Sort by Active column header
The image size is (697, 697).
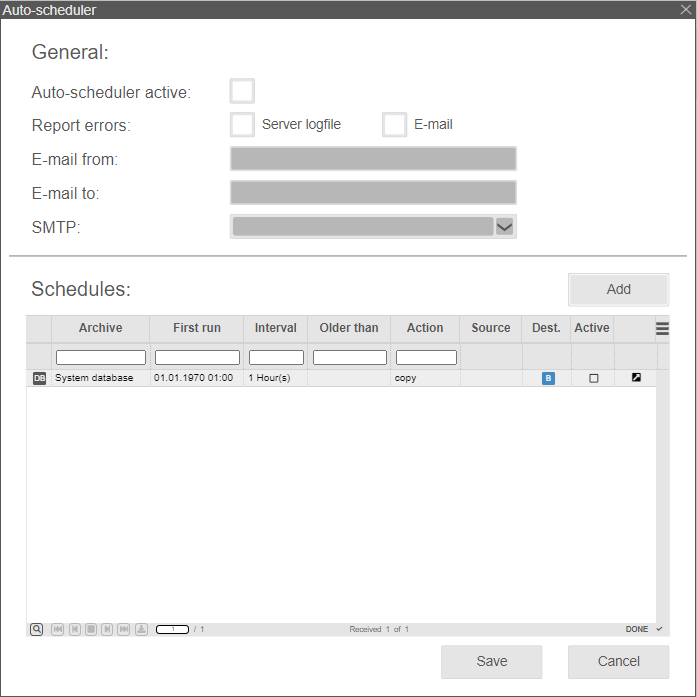coord(592,328)
